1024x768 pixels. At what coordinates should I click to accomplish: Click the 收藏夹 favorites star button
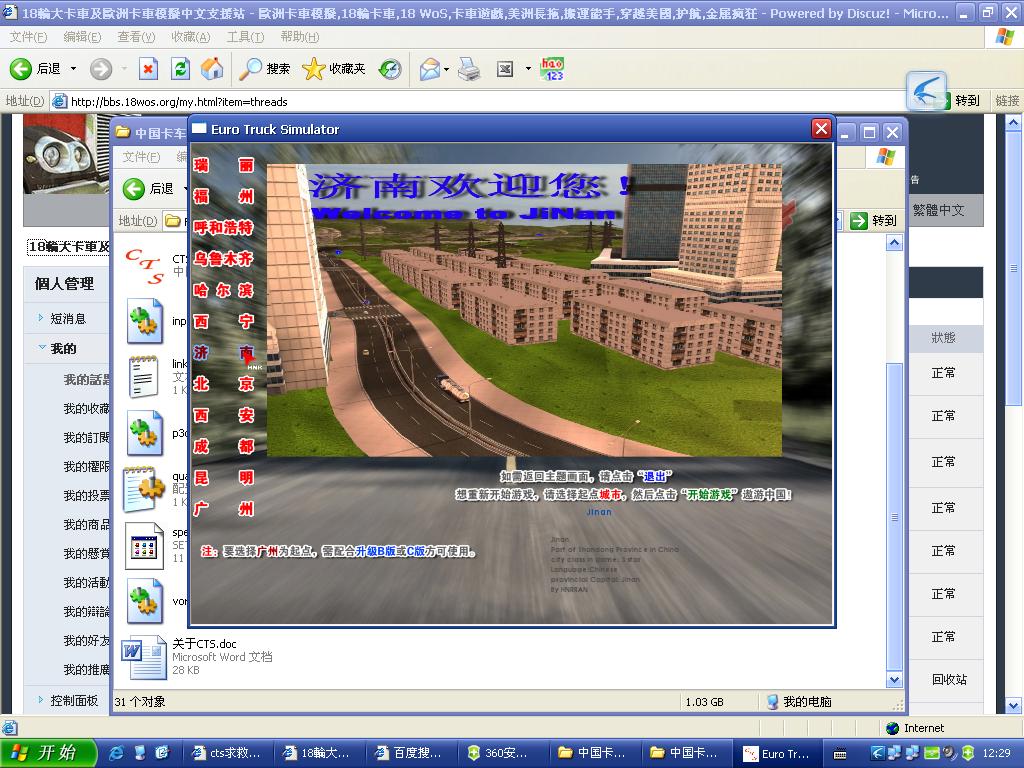pos(334,69)
